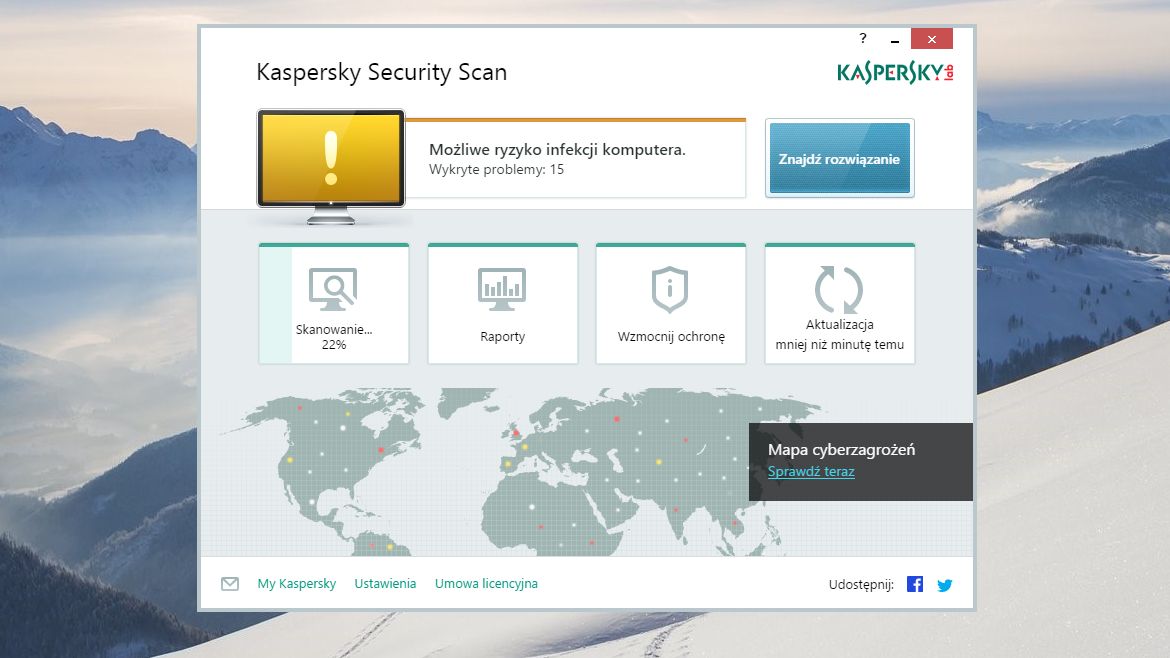Minimize the Kaspersky Security Scan window
Screen dimensions: 1170x658
pos(895,40)
